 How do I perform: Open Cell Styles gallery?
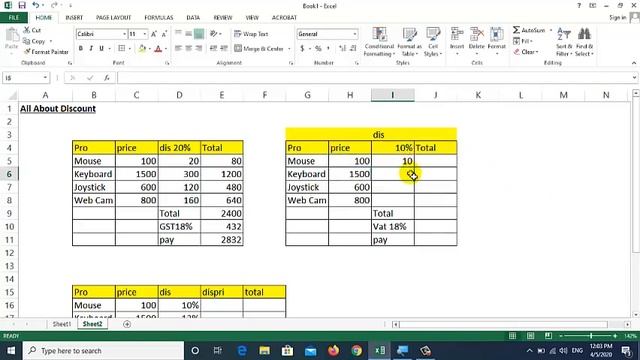(433, 42)
